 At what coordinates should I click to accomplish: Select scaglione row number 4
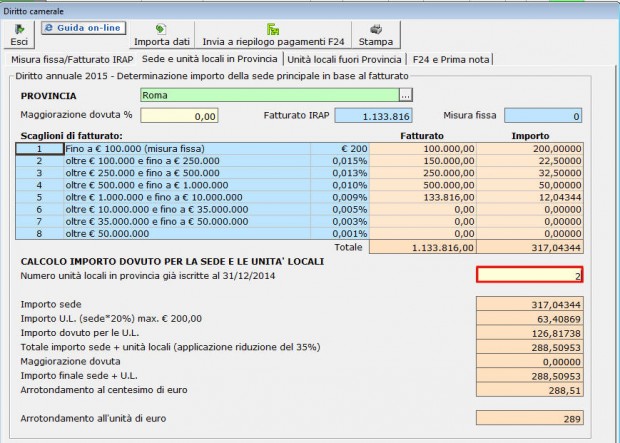click(39, 185)
